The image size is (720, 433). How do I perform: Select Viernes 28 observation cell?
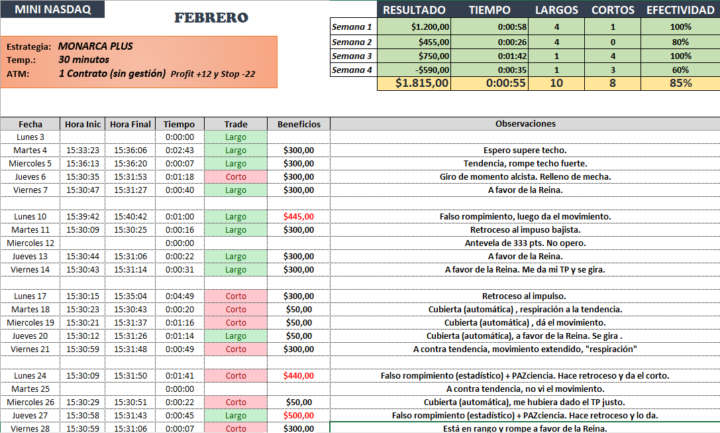[525, 428]
